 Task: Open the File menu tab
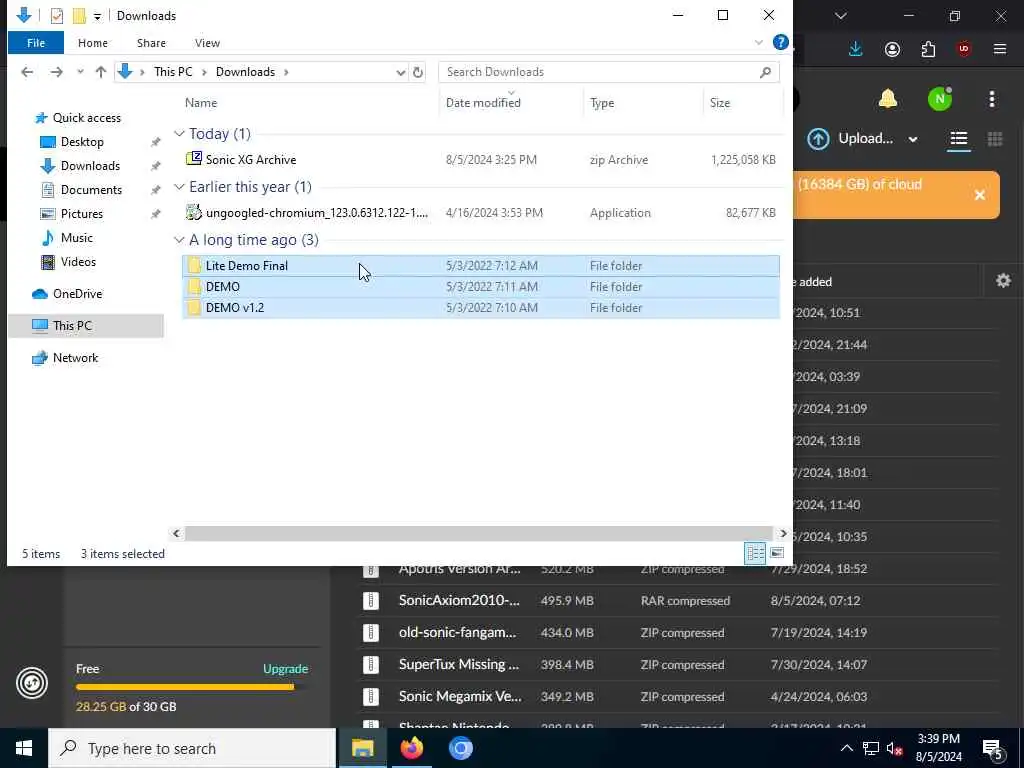click(x=36, y=42)
